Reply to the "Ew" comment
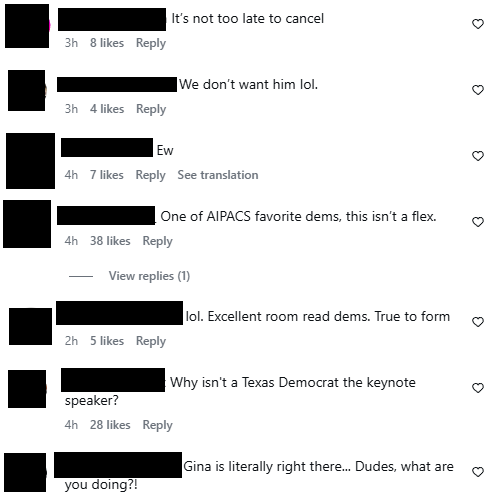The height and width of the screenshot is (498, 491). pos(151,175)
